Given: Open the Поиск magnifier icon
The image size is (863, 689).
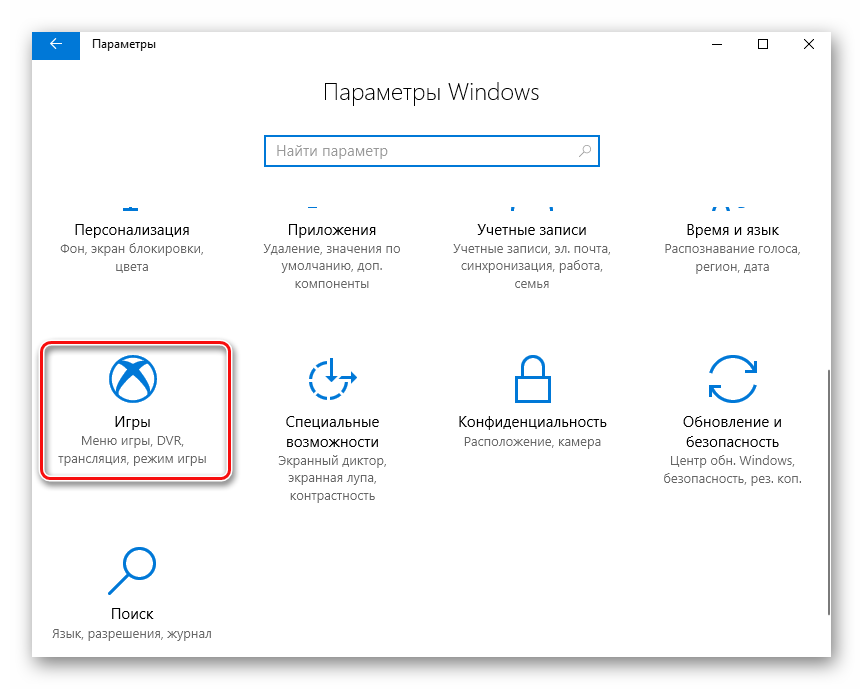Looking at the screenshot, I should pyautogui.click(x=132, y=571).
